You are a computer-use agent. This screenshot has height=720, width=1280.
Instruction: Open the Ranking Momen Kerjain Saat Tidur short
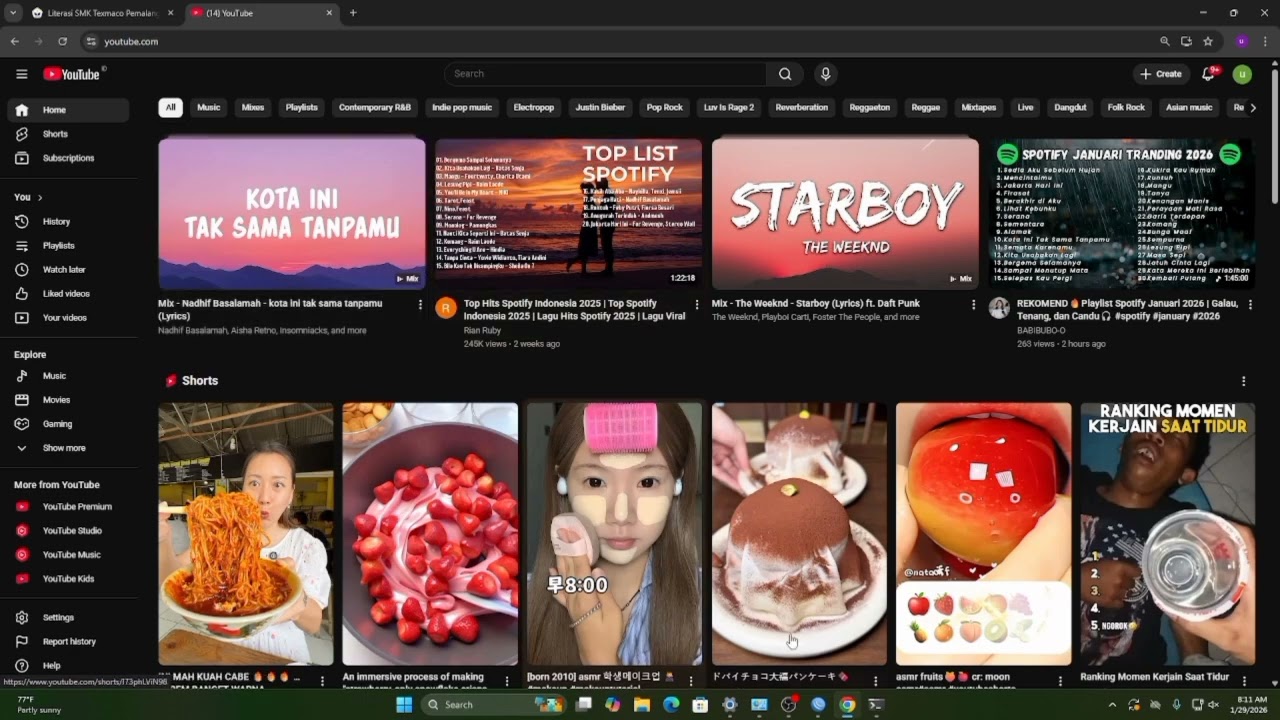pyautogui.click(x=1168, y=534)
